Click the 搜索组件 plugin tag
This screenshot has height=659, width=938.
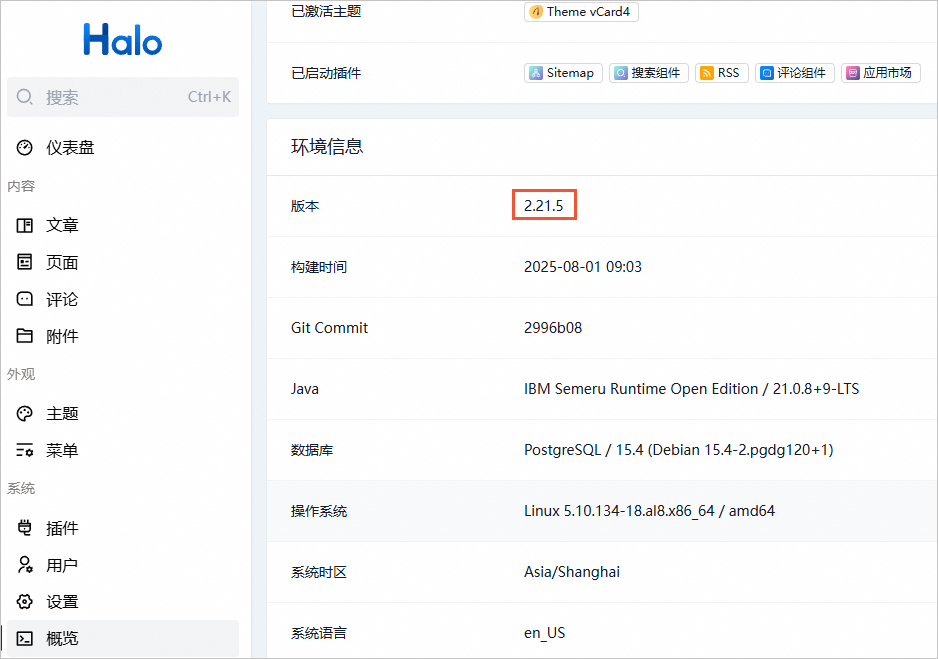(648, 73)
